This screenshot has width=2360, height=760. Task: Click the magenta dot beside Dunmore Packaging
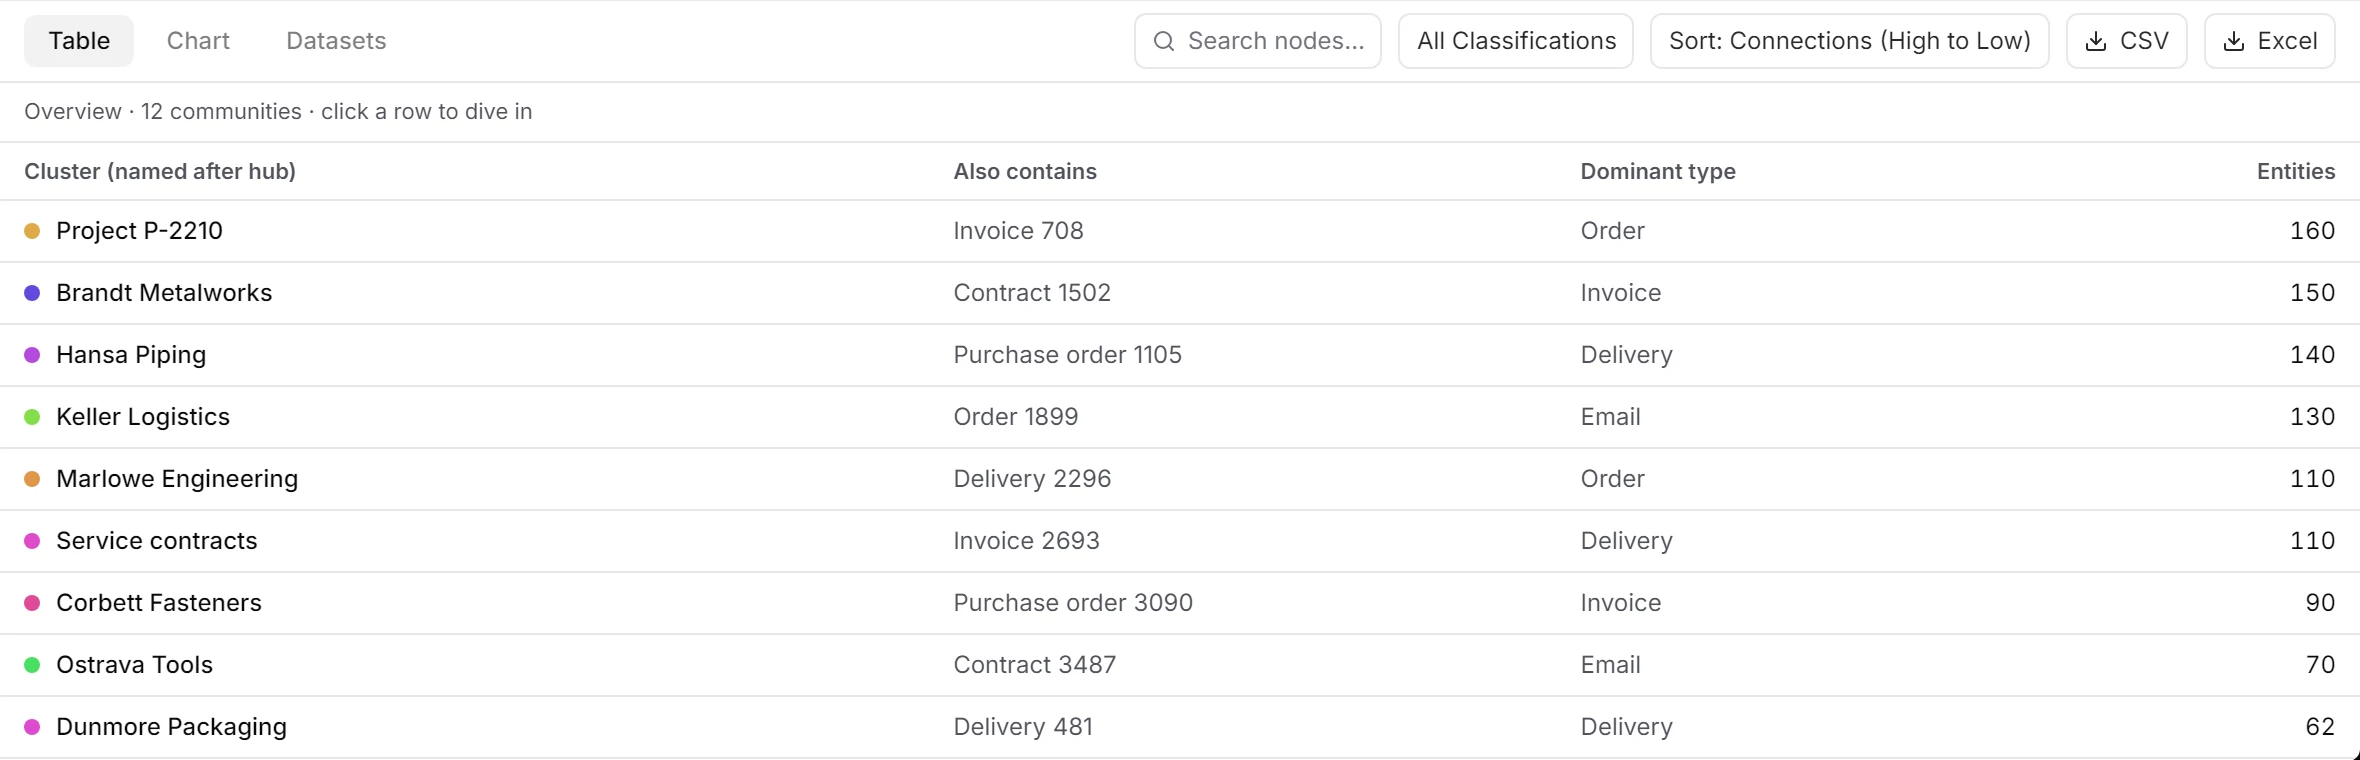point(32,727)
